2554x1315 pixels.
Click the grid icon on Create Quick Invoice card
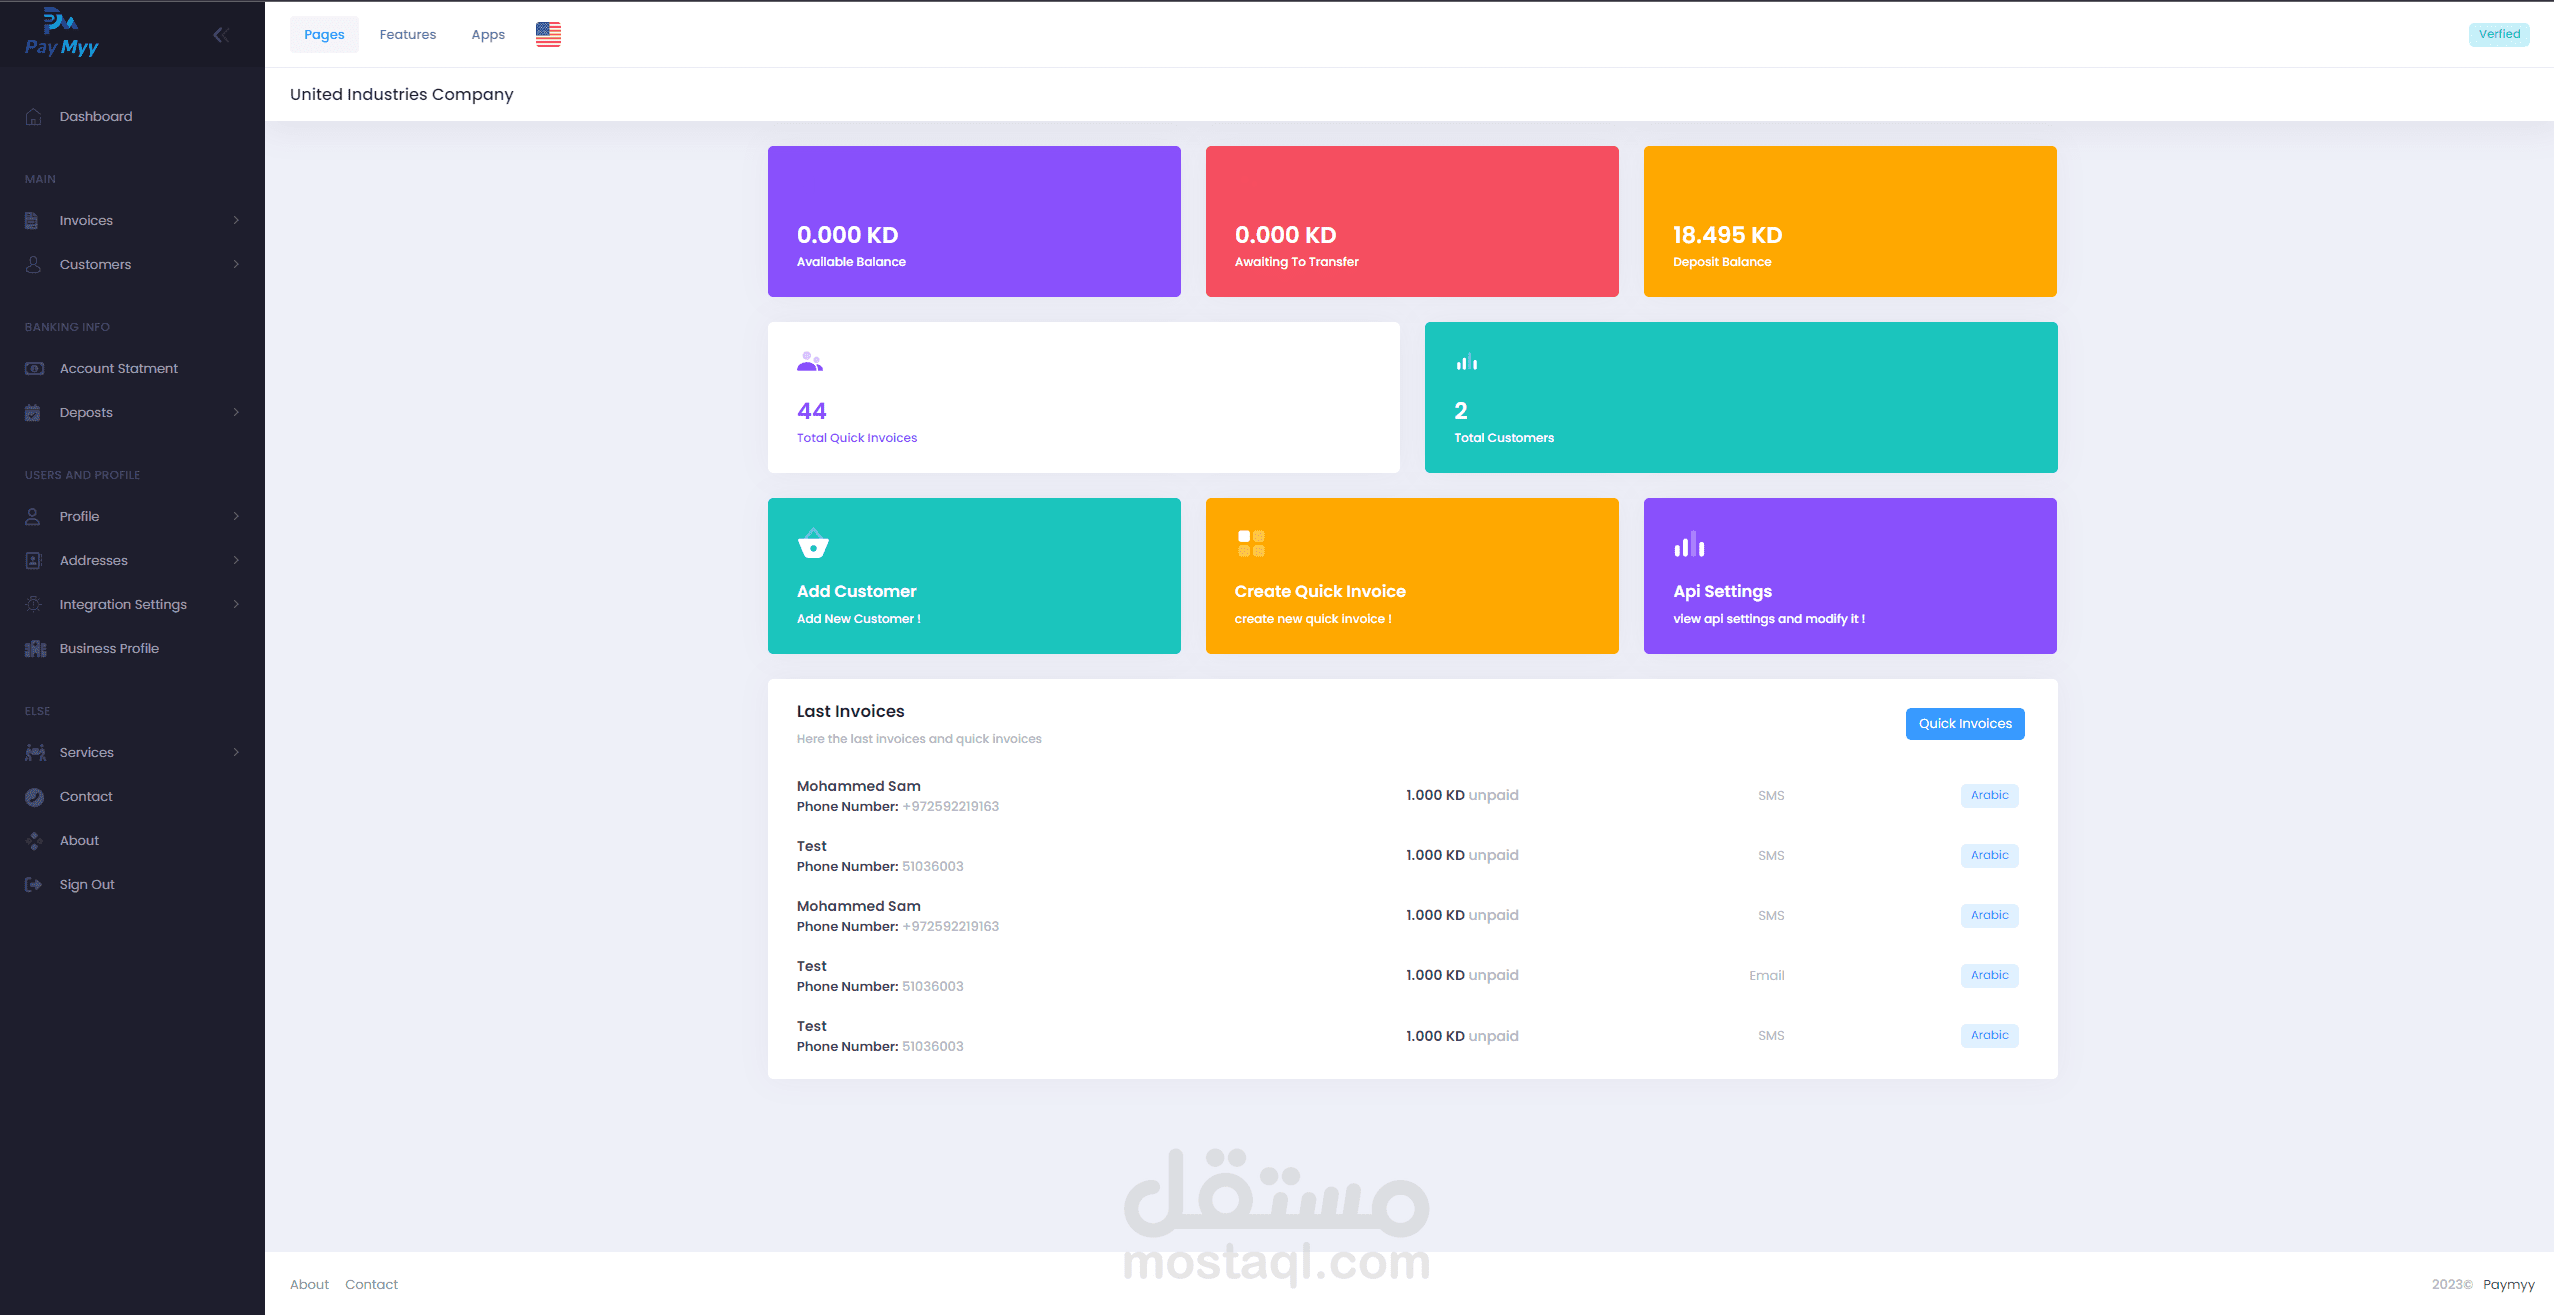coord(1251,544)
